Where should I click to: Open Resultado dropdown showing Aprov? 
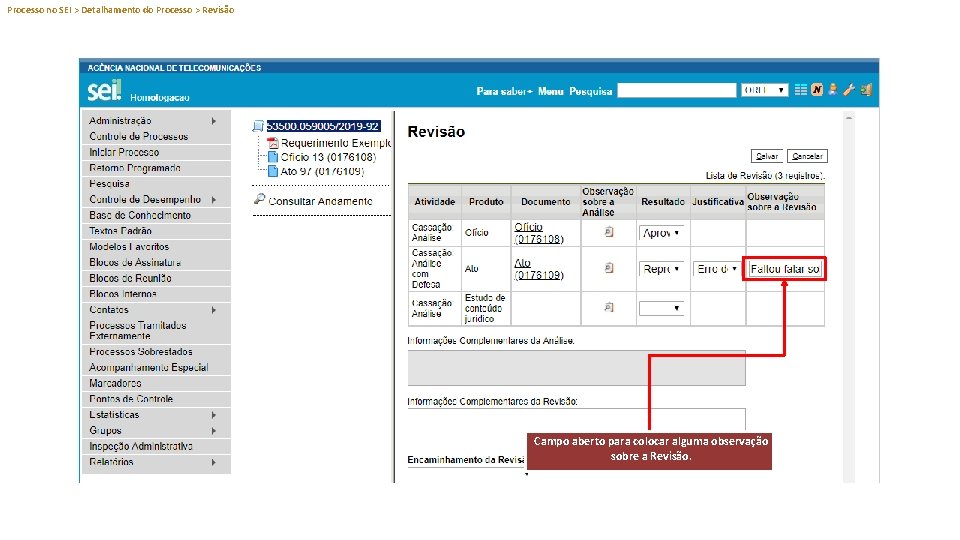661,233
